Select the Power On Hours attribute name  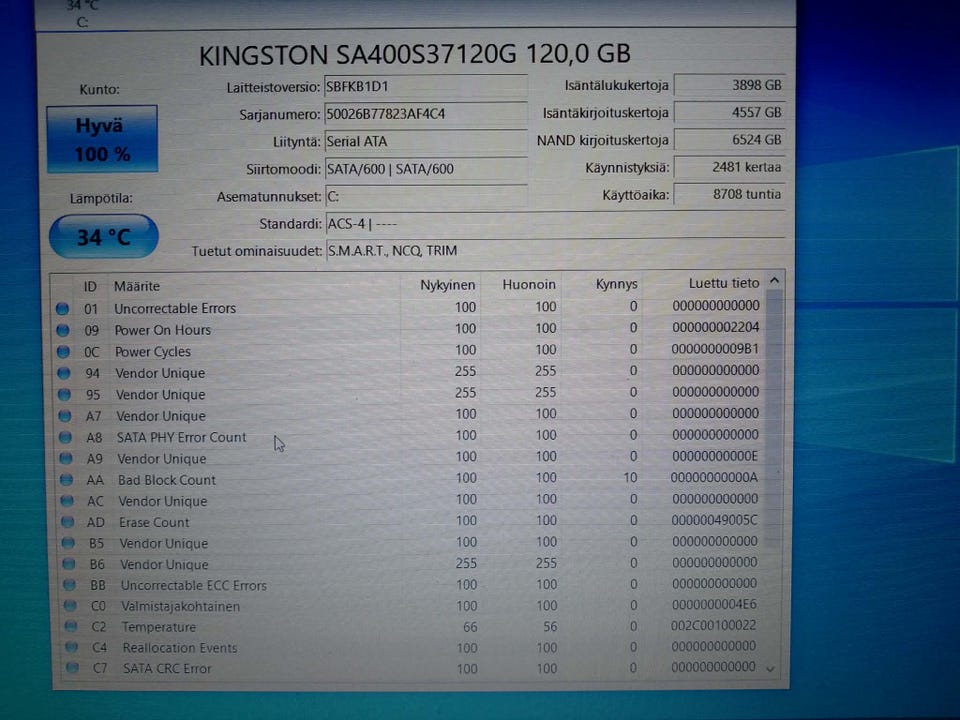(163, 330)
